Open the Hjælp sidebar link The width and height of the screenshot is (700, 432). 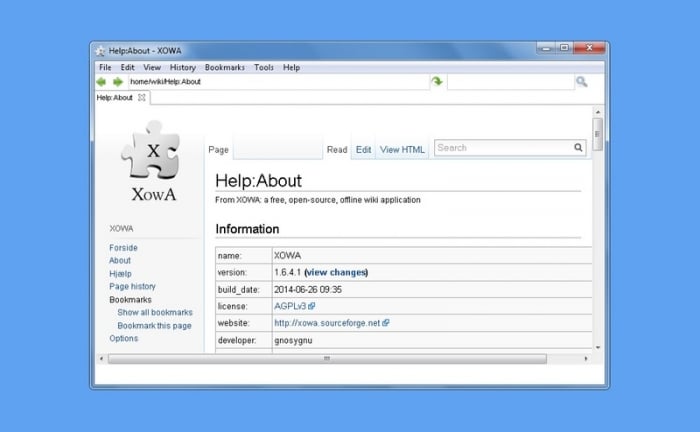(120, 274)
